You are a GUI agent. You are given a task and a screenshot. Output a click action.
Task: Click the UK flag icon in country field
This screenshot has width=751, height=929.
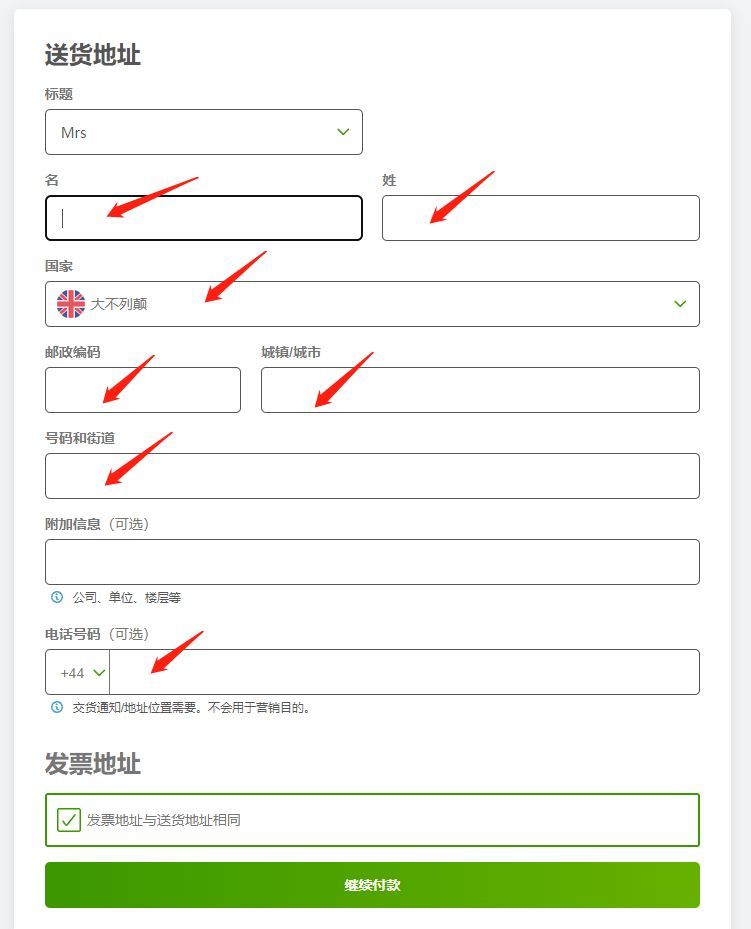[x=70, y=304]
